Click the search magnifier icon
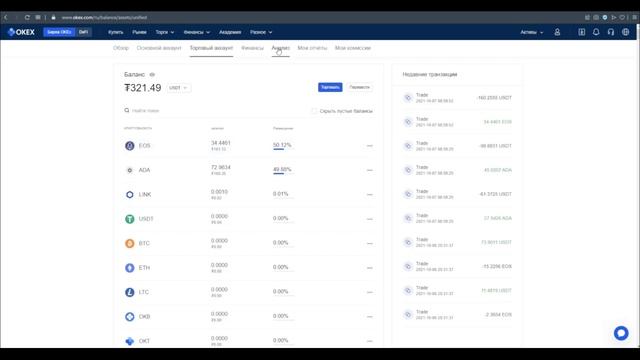This screenshot has width=640, height=360. coord(127,110)
